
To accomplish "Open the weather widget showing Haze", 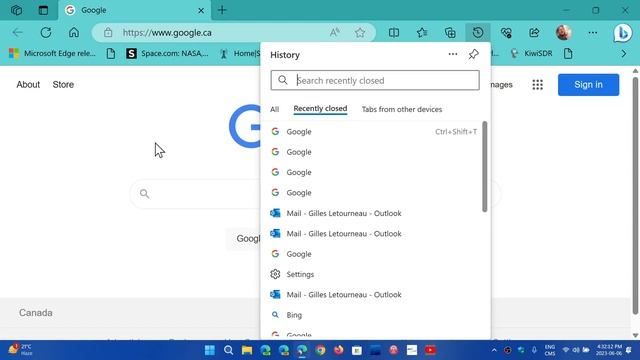I will coord(20,350).
